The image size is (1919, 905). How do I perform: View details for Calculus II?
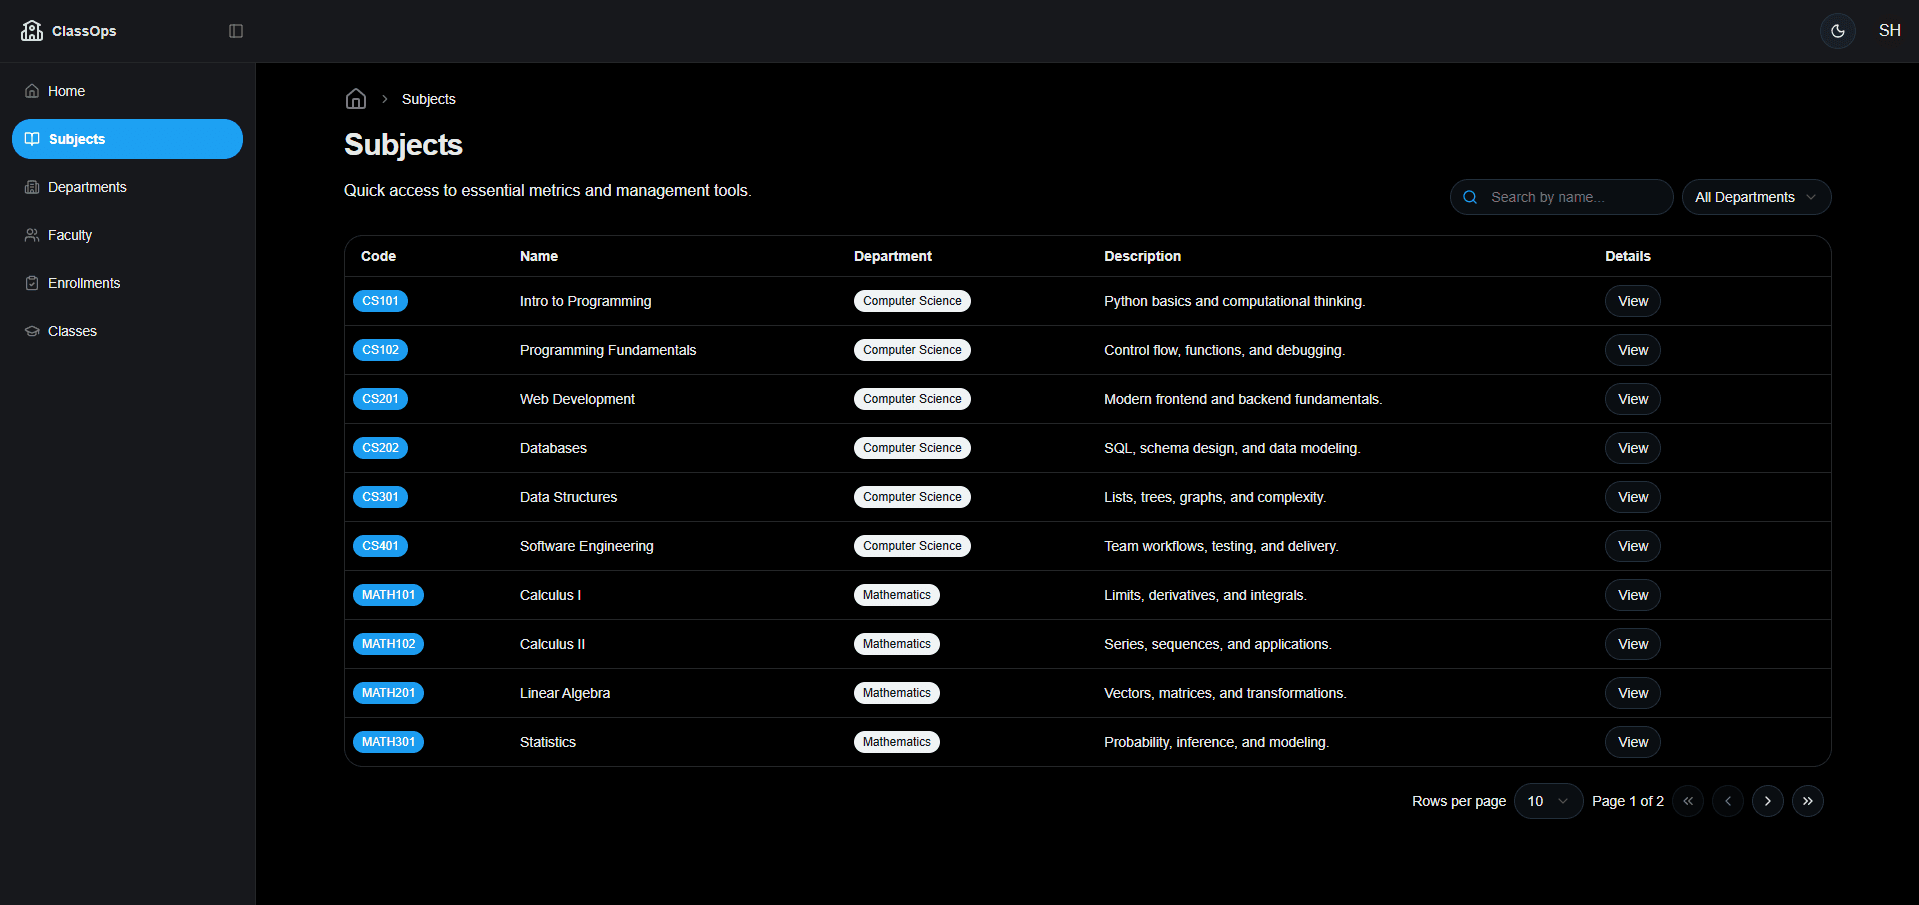[1633, 644]
